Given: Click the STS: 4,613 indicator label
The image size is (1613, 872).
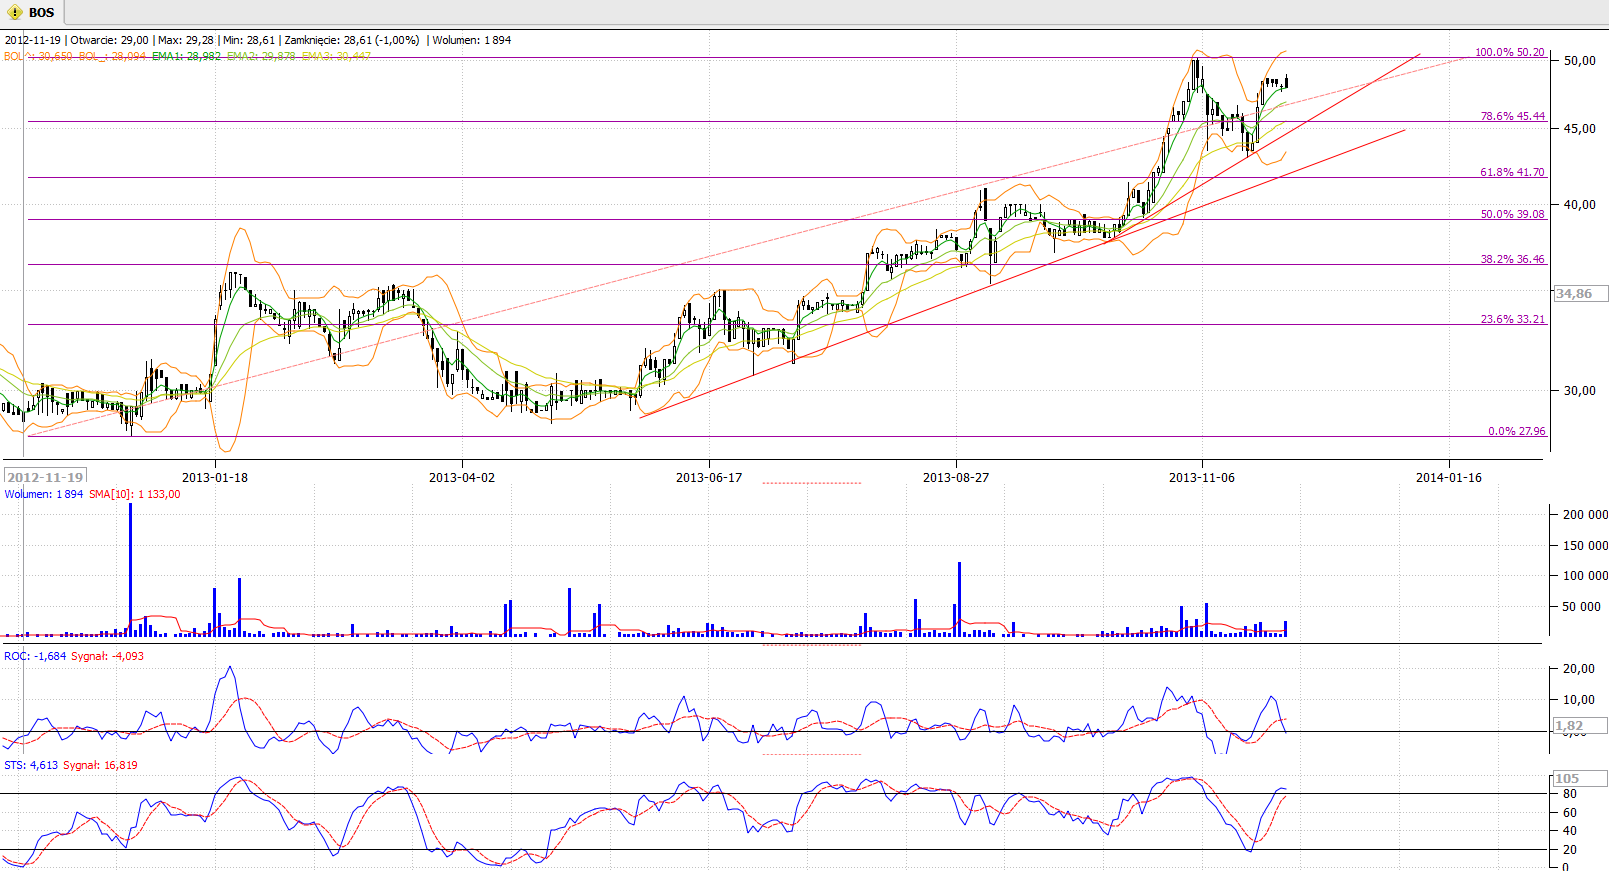Looking at the screenshot, I should coord(31,765).
